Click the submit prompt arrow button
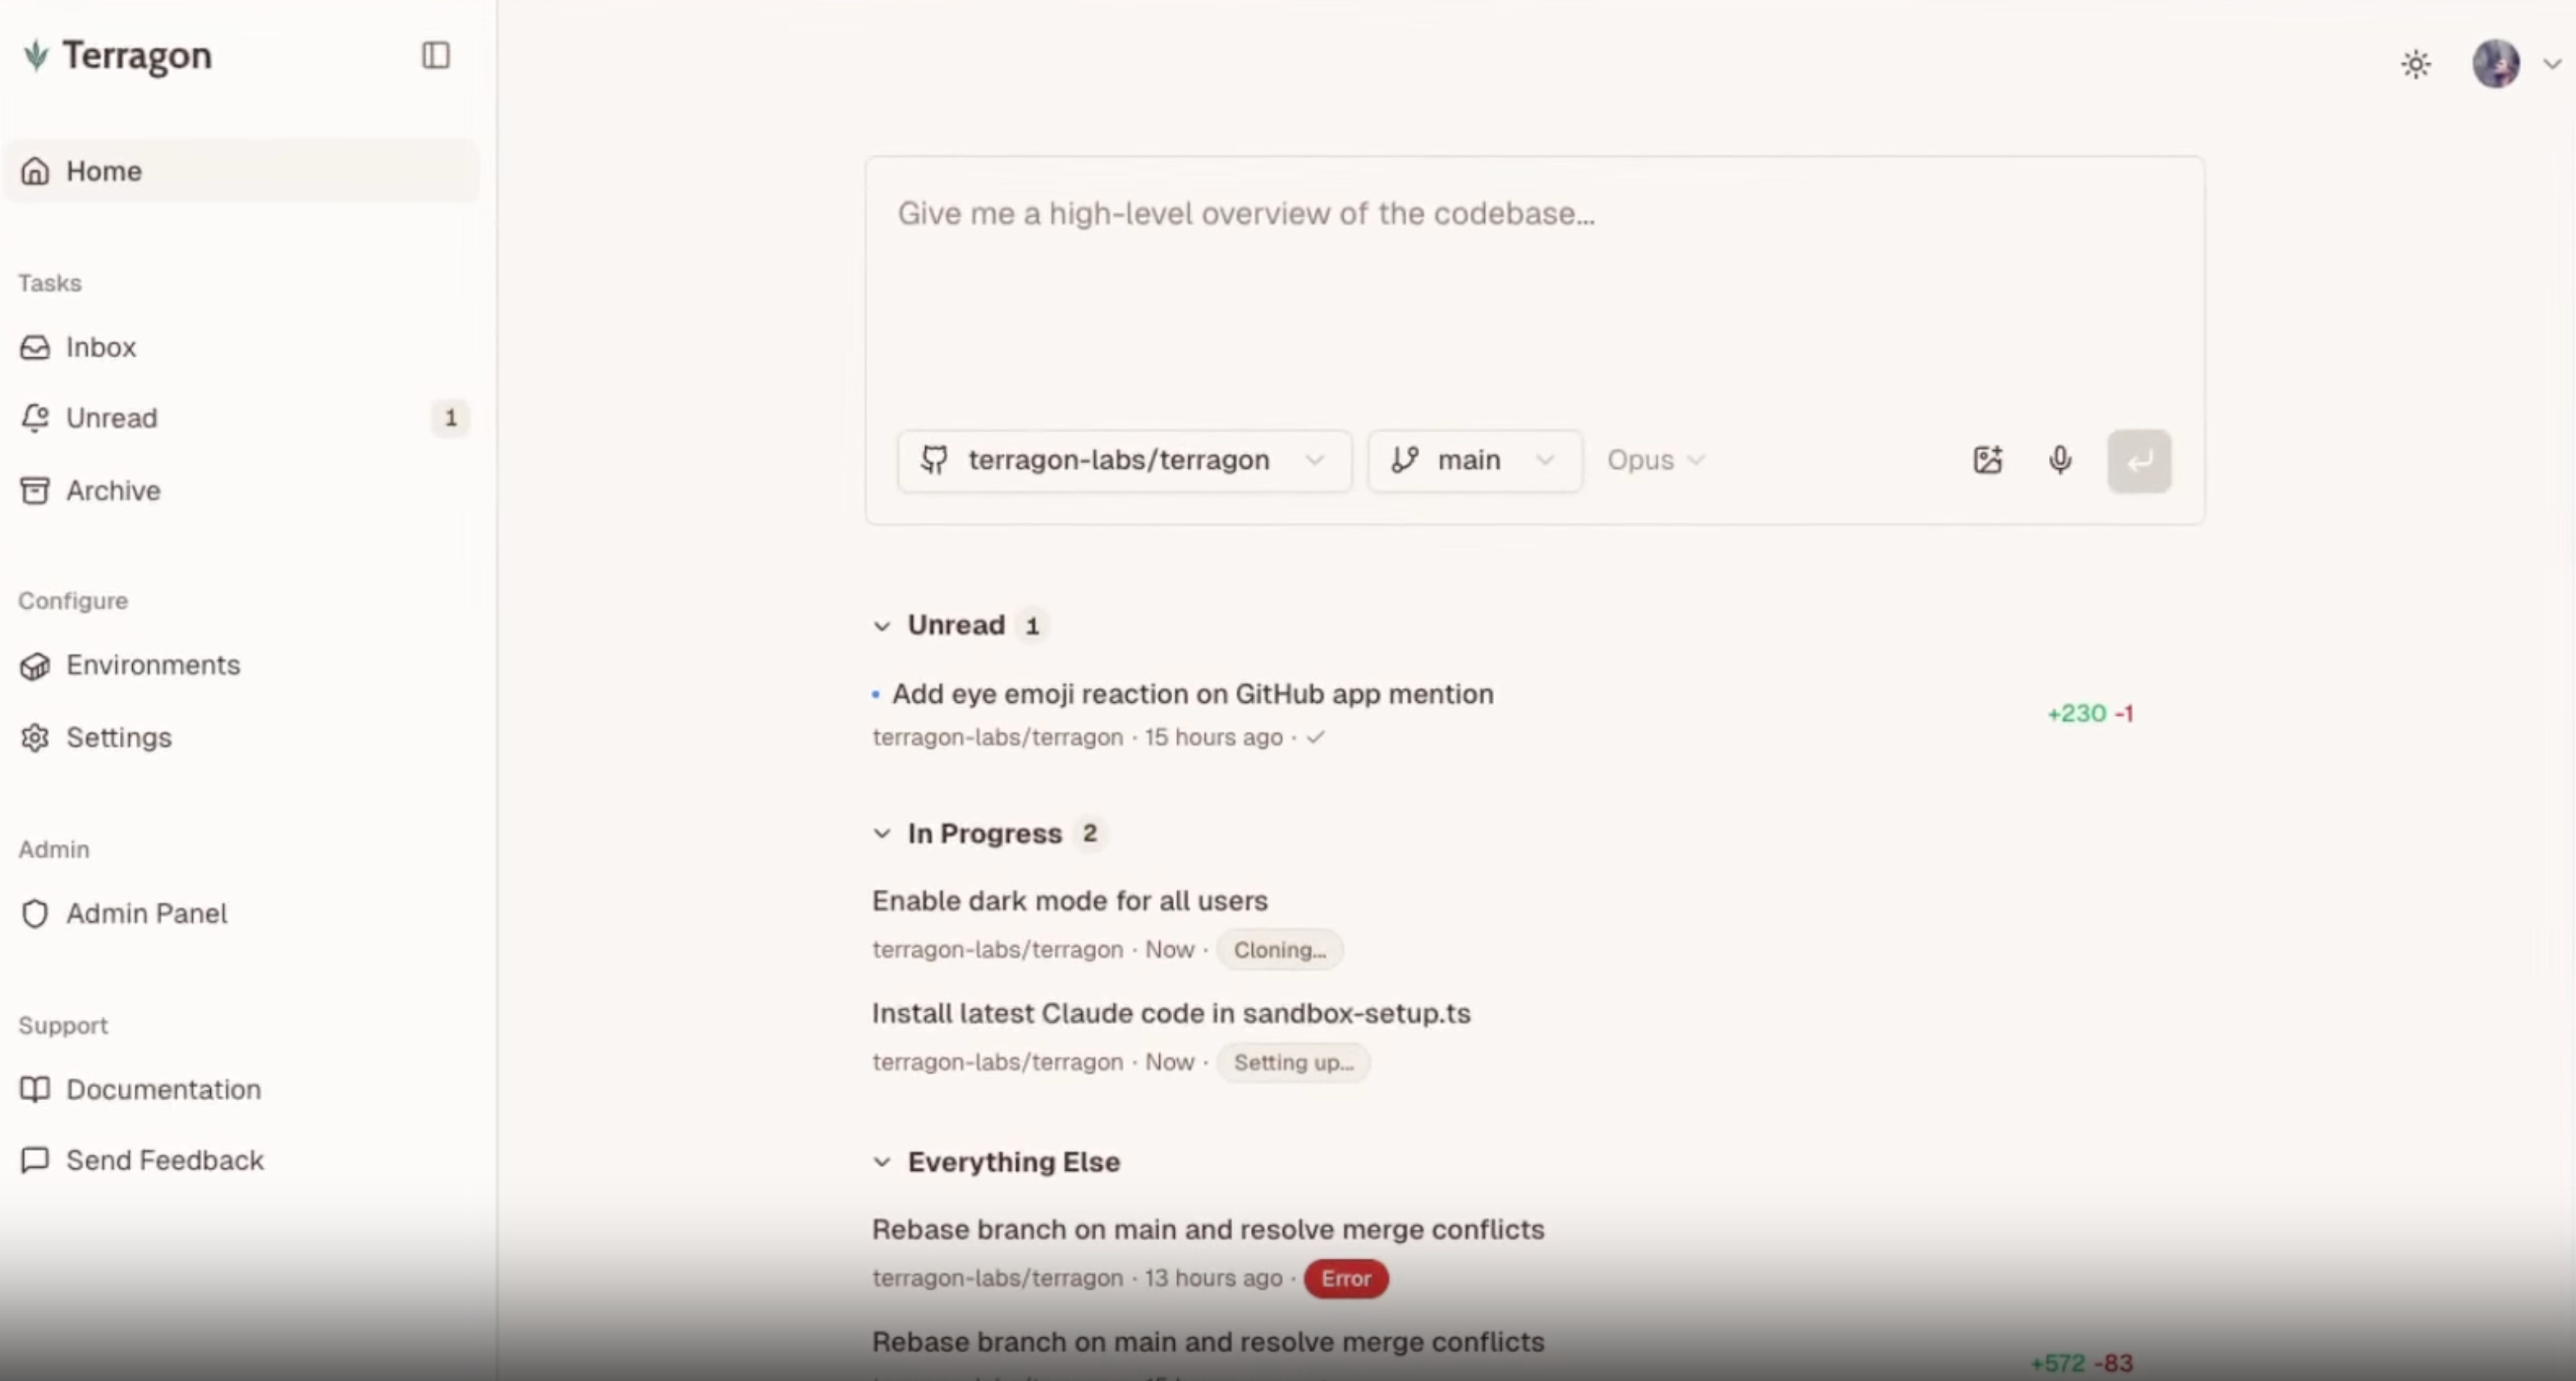Image resolution: width=2576 pixels, height=1381 pixels. 2139,461
